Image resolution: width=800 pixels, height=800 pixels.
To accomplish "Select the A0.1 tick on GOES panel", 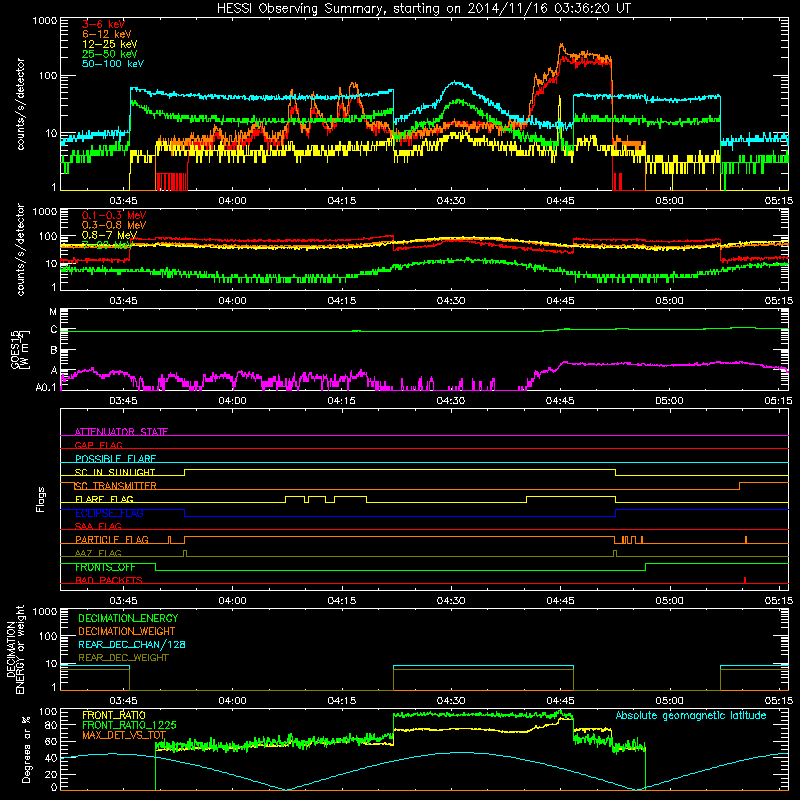I will click(46, 387).
